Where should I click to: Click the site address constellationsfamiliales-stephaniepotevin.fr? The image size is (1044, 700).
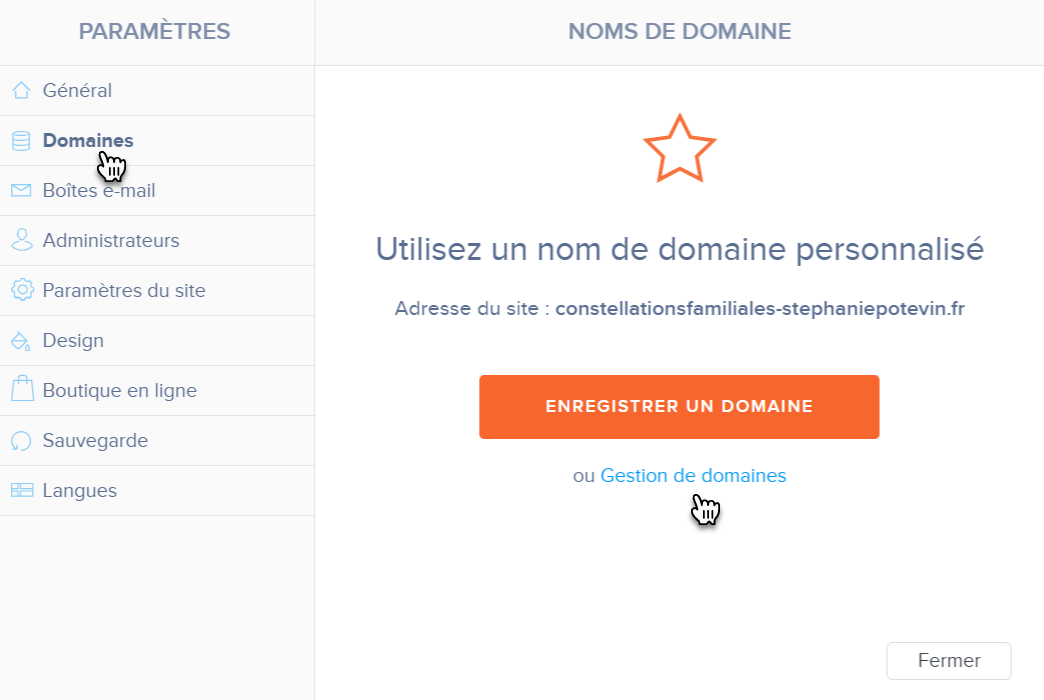[x=759, y=308]
